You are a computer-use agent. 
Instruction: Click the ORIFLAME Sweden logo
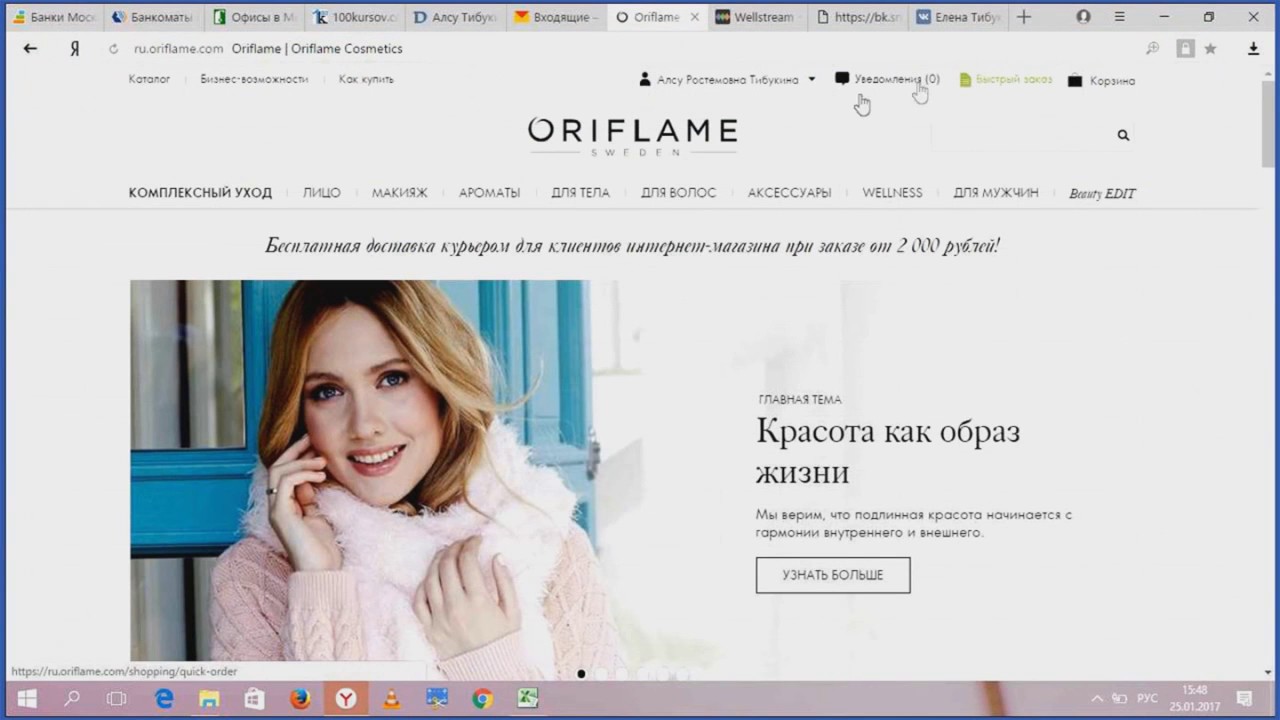tap(633, 136)
